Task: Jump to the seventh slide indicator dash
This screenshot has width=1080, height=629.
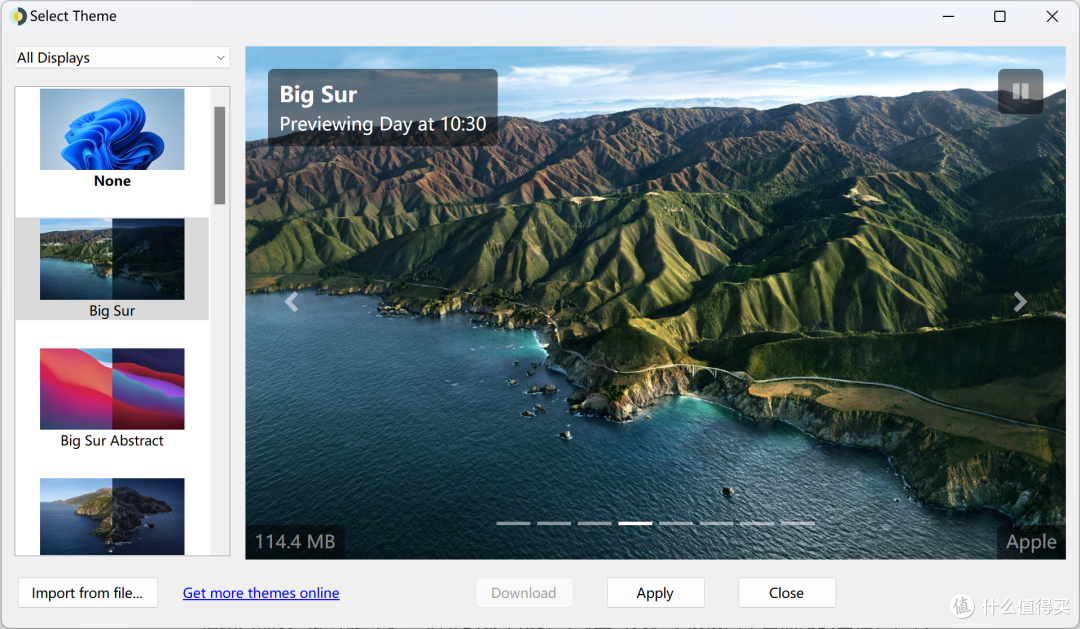Action: tap(757, 524)
